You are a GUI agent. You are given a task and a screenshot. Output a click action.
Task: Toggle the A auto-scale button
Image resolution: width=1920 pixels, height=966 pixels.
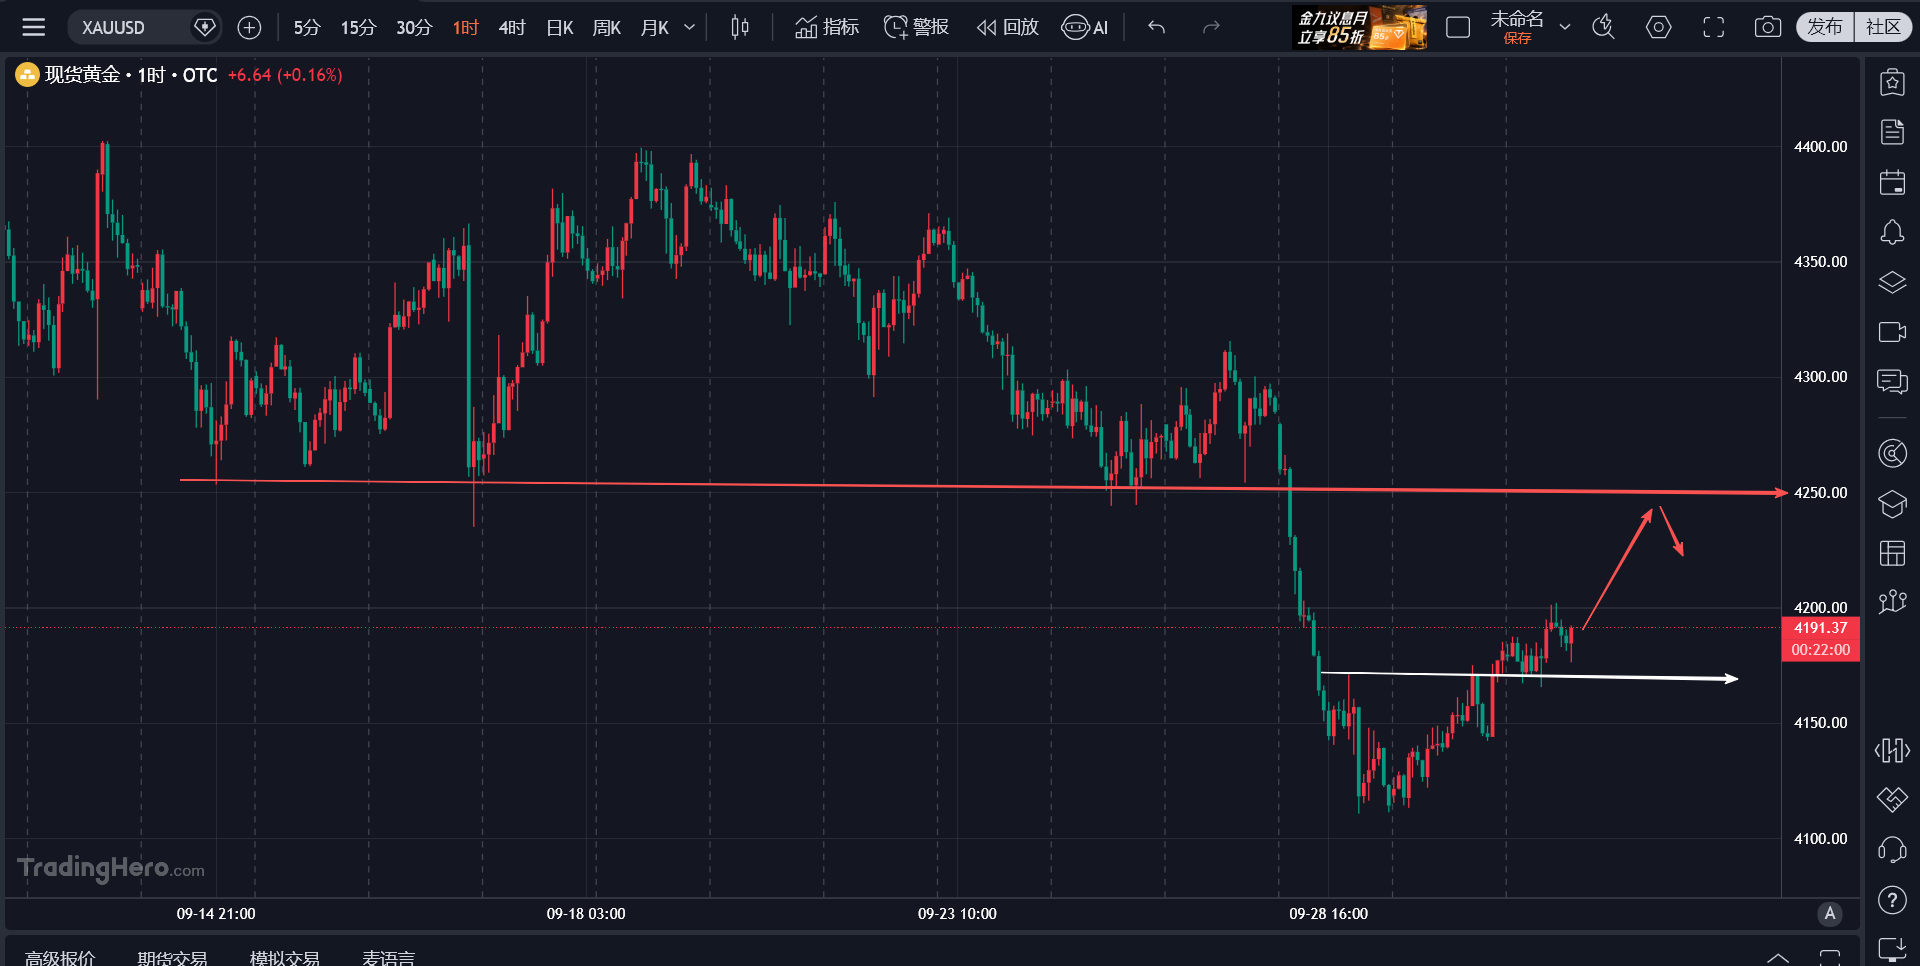(1830, 913)
